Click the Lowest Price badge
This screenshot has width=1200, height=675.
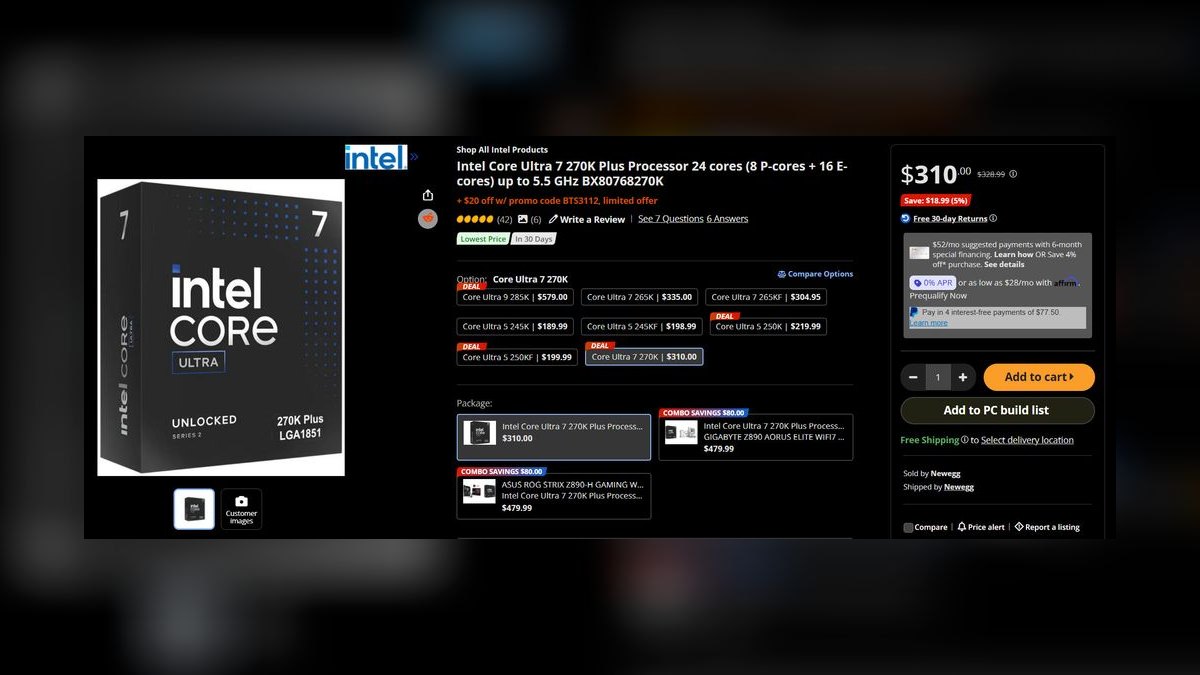tap(483, 239)
